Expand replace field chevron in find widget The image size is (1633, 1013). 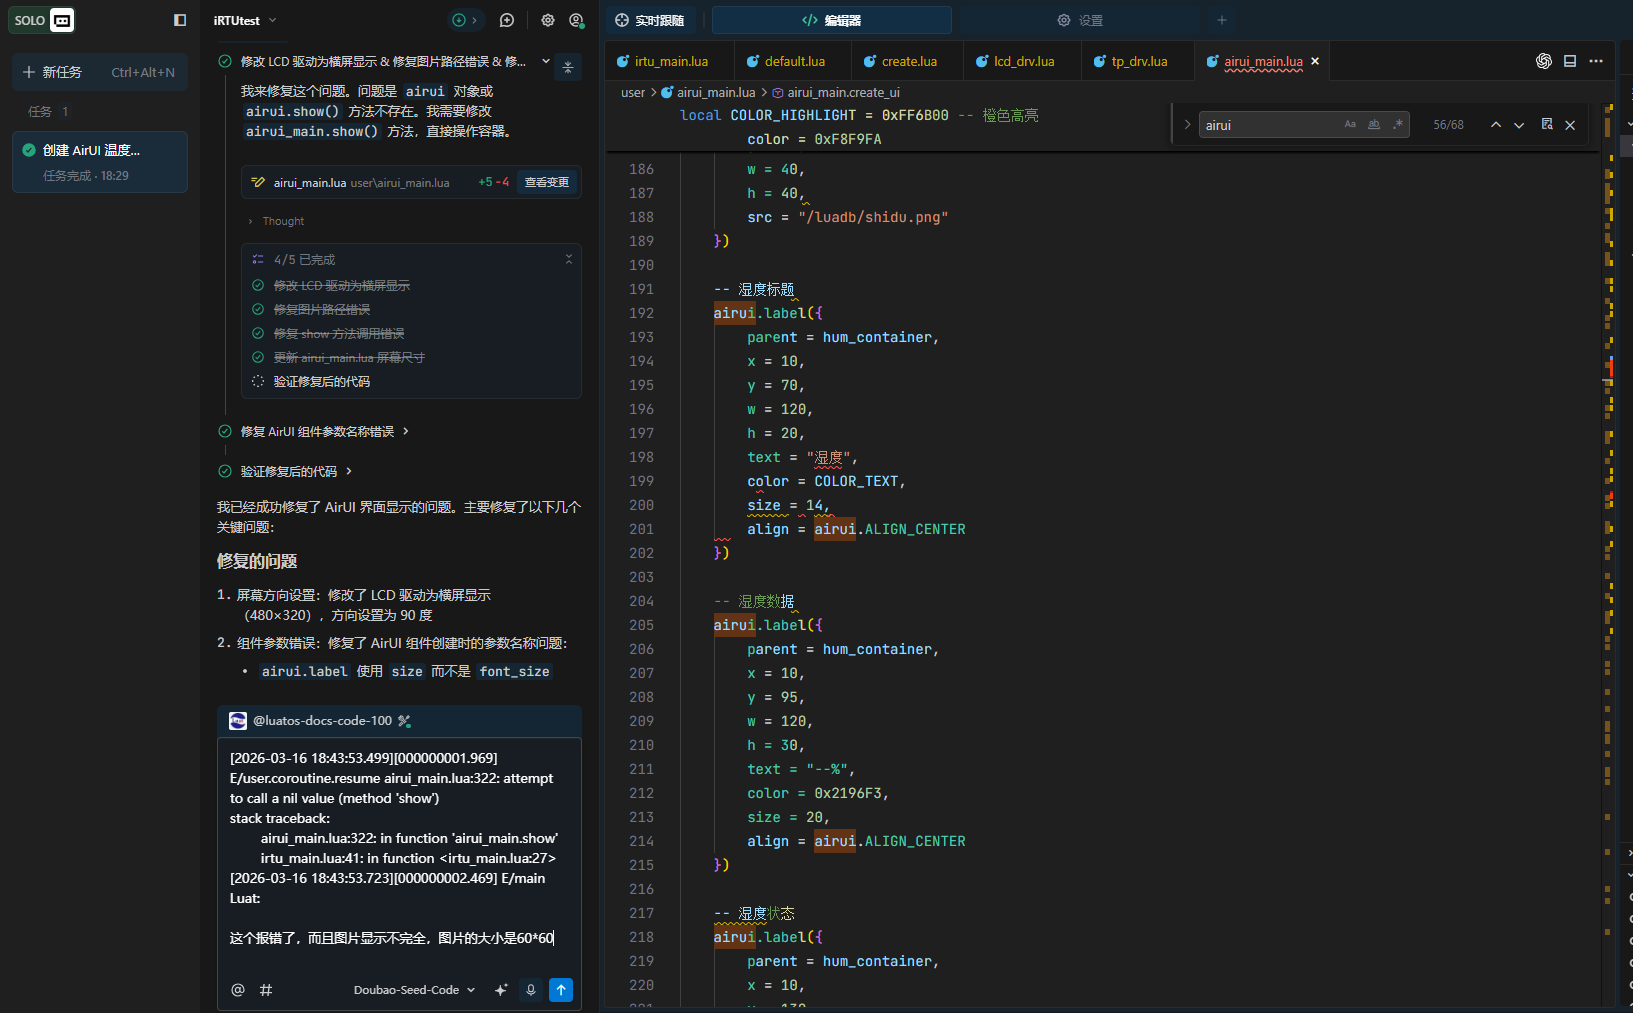[x=1187, y=125]
